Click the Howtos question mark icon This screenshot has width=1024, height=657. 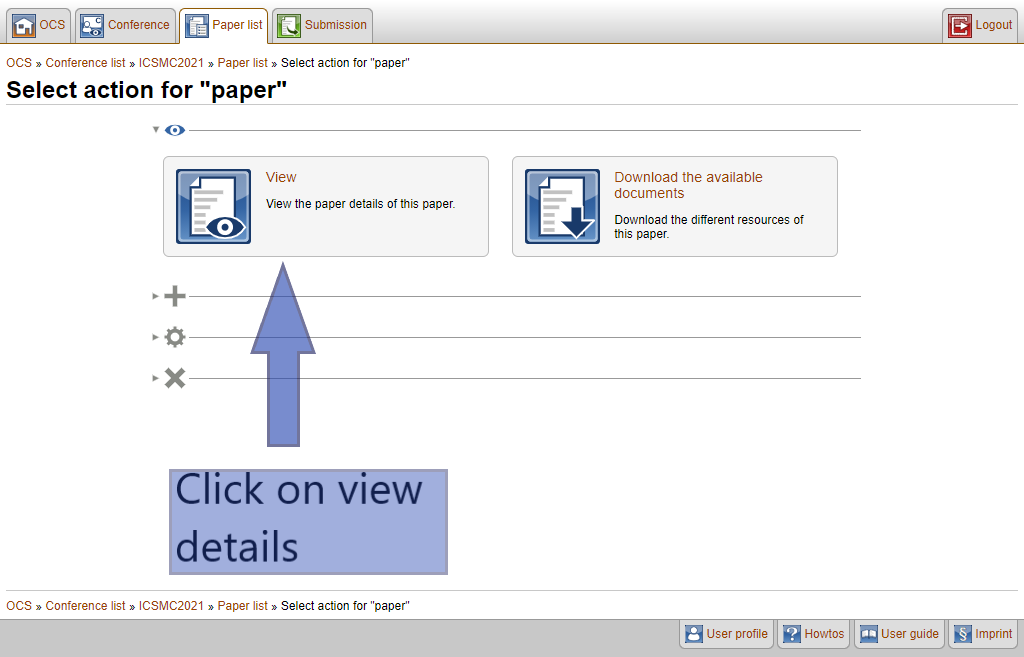791,634
